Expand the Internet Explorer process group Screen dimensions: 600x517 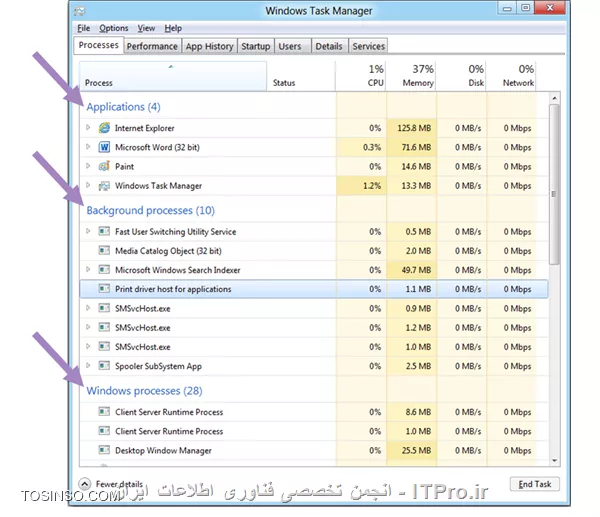coord(88,127)
